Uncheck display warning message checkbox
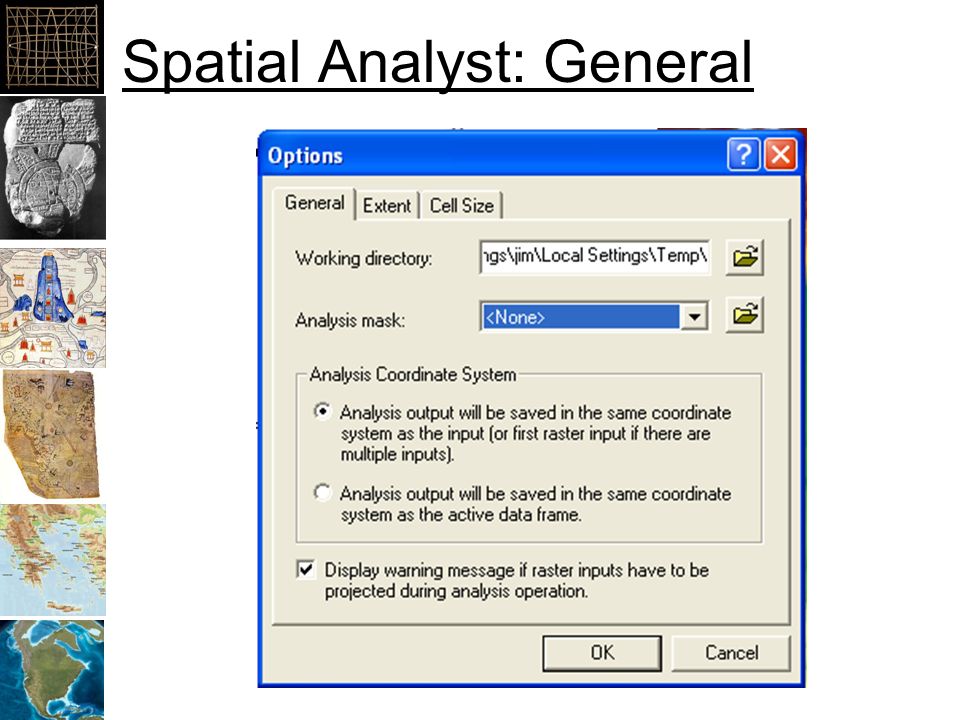960x720 pixels. click(x=306, y=569)
